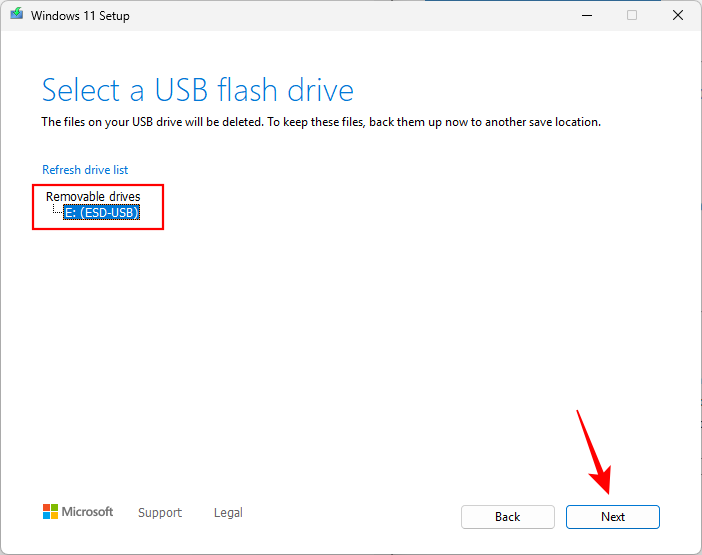Viewport: 702px width, 555px height.
Task: Click the Windows 11 Setup title bar icon
Action: coord(17,16)
